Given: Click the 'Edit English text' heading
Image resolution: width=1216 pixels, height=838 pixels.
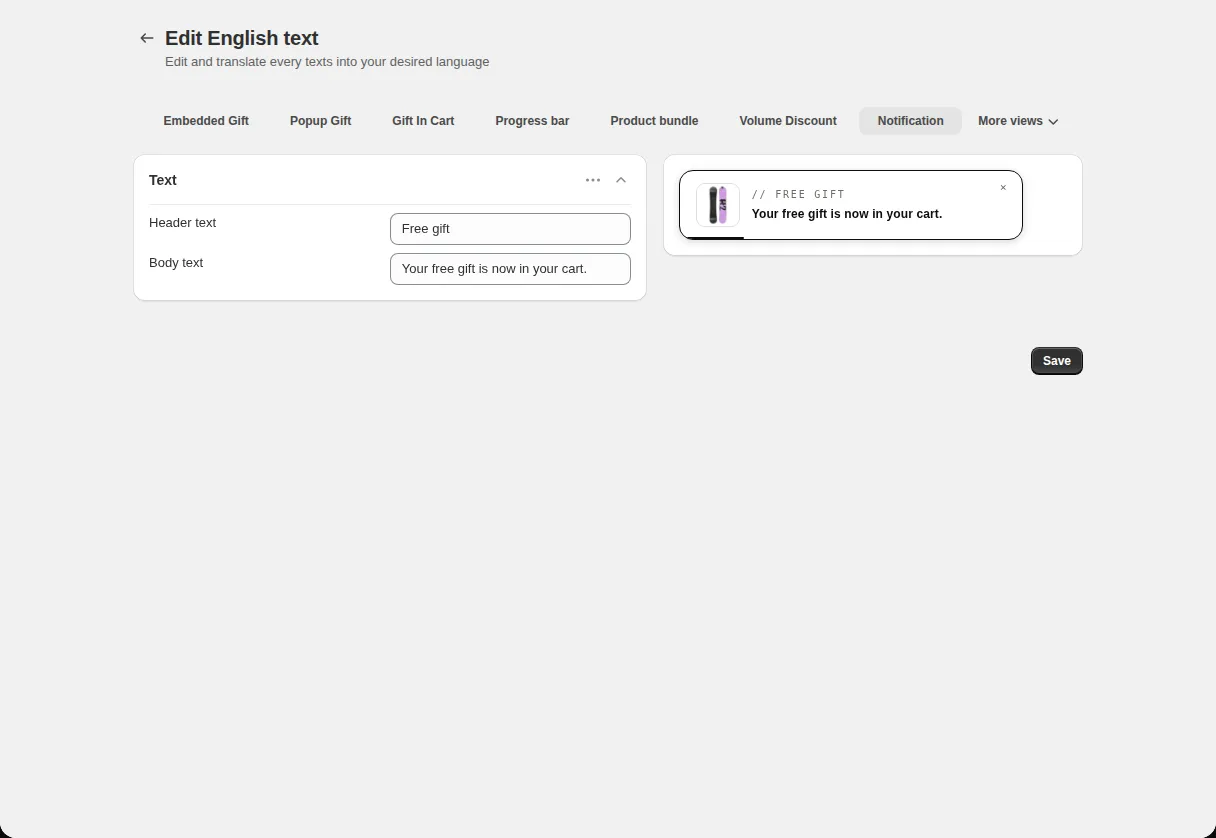Looking at the screenshot, I should (x=242, y=38).
